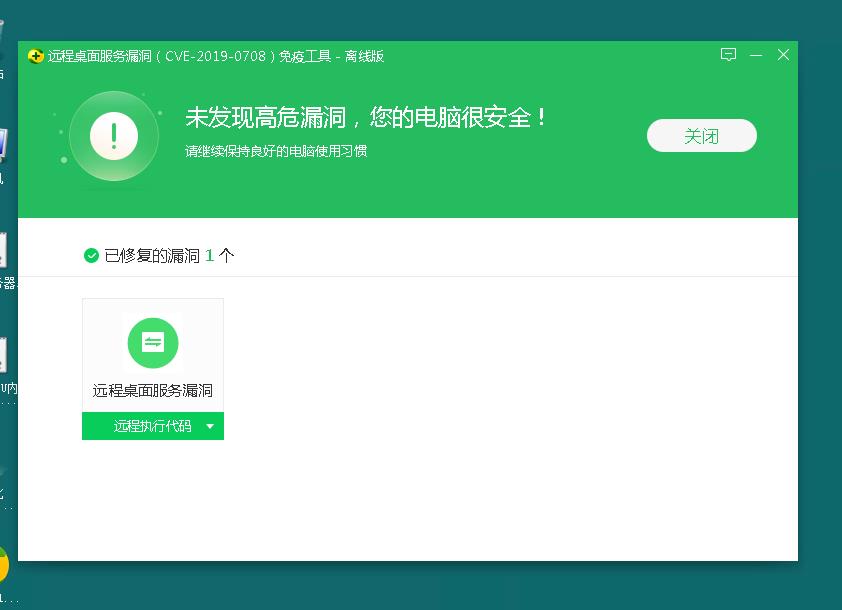842x610 pixels.
Task: Minimize the immunity tool window
Action: coord(756,56)
